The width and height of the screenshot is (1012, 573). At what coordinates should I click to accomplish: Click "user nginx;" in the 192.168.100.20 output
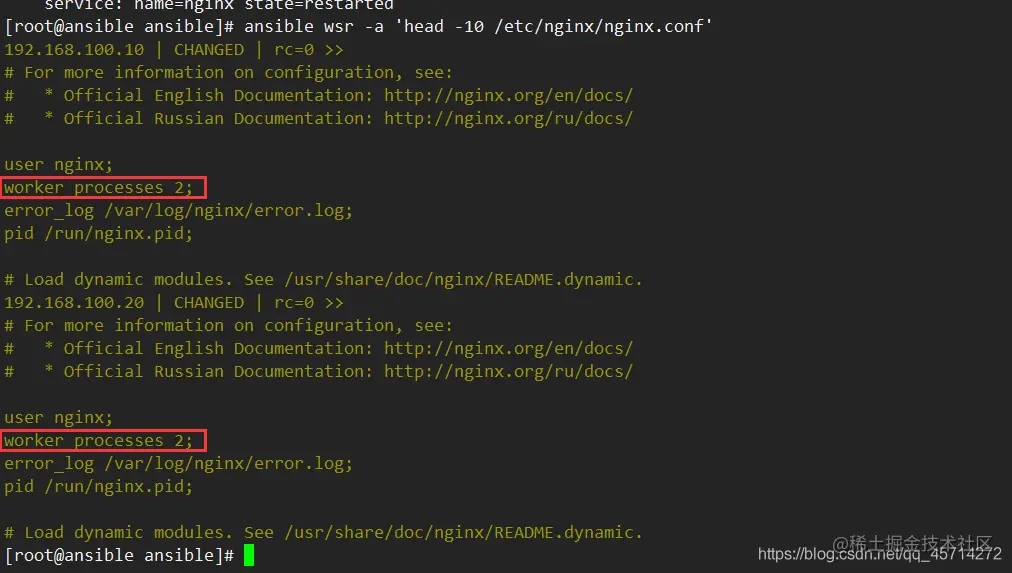(x=59, y=418)
